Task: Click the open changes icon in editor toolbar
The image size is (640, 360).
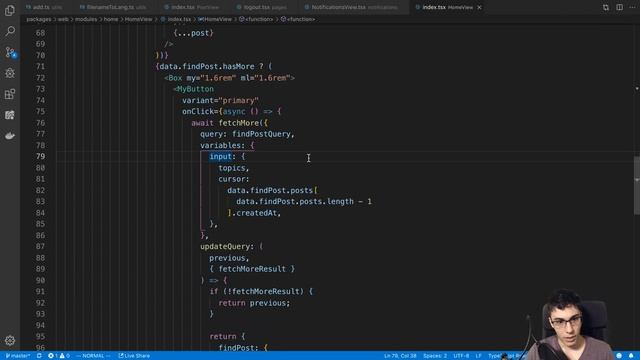Action: coord(606,7)
